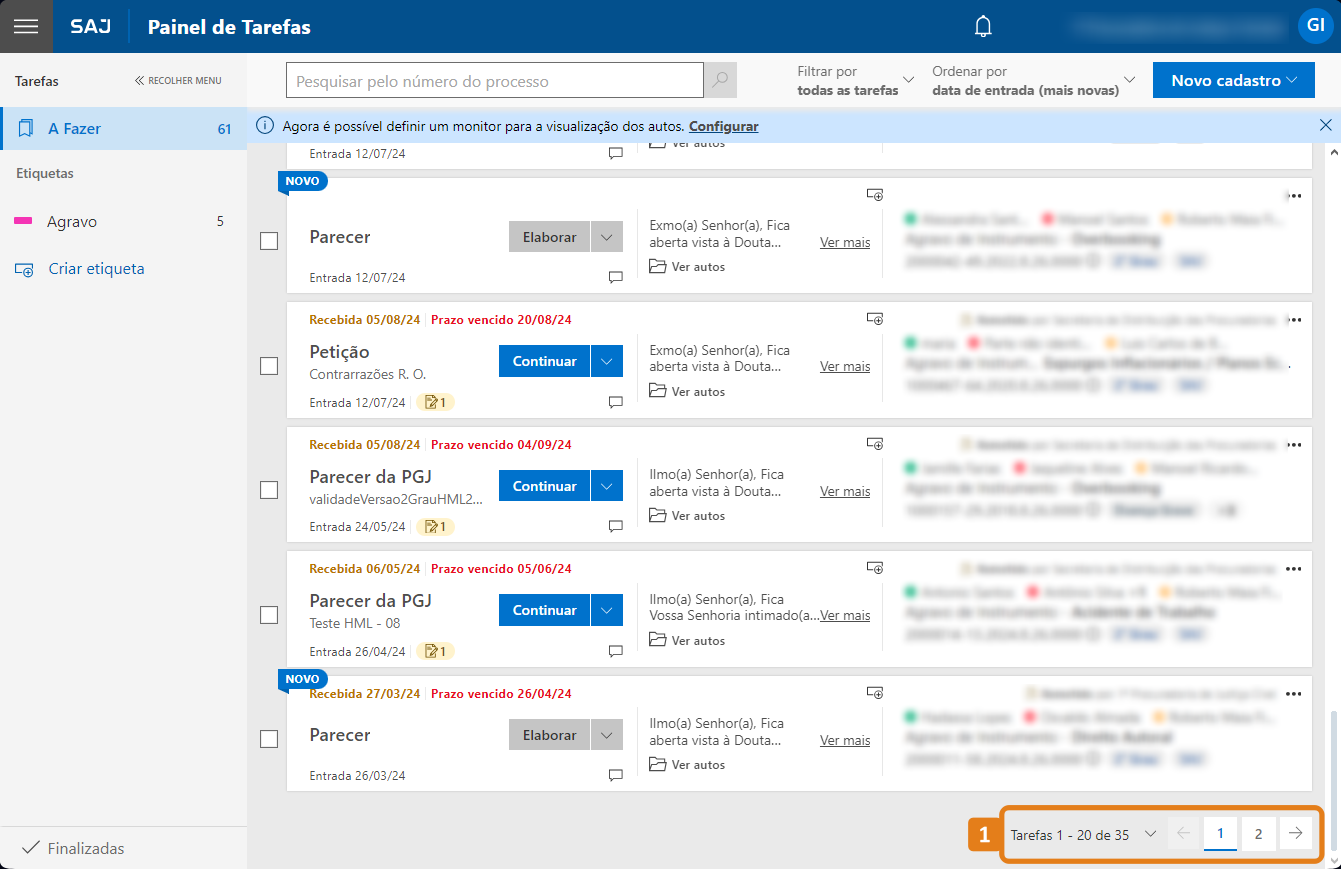
Task: Open Ordenar por sorting dropdown
Action: point(1033,81)
